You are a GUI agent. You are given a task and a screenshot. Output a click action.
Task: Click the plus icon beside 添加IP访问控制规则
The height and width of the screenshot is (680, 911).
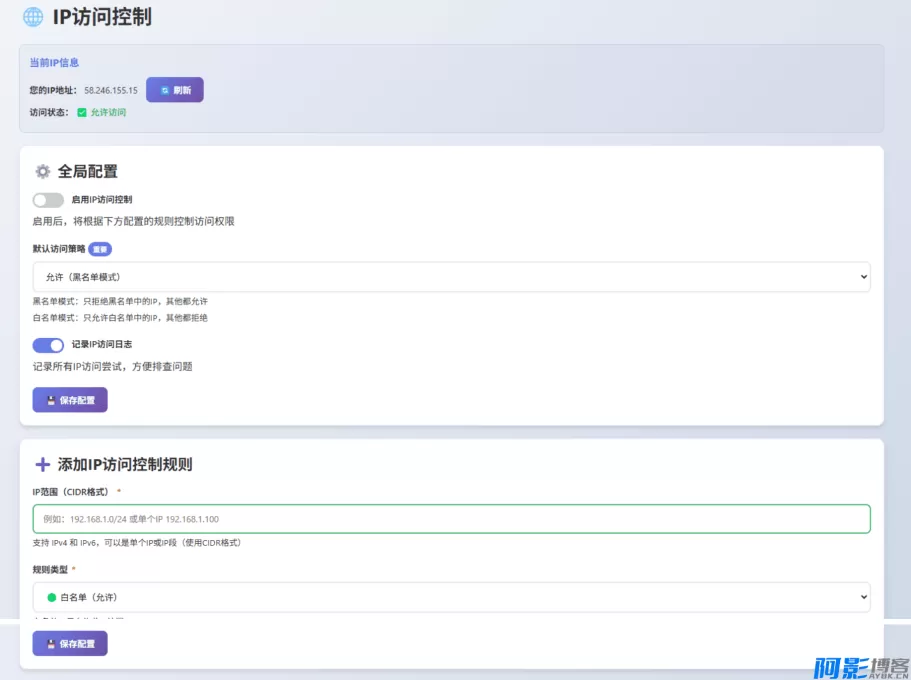click(43, 465)
